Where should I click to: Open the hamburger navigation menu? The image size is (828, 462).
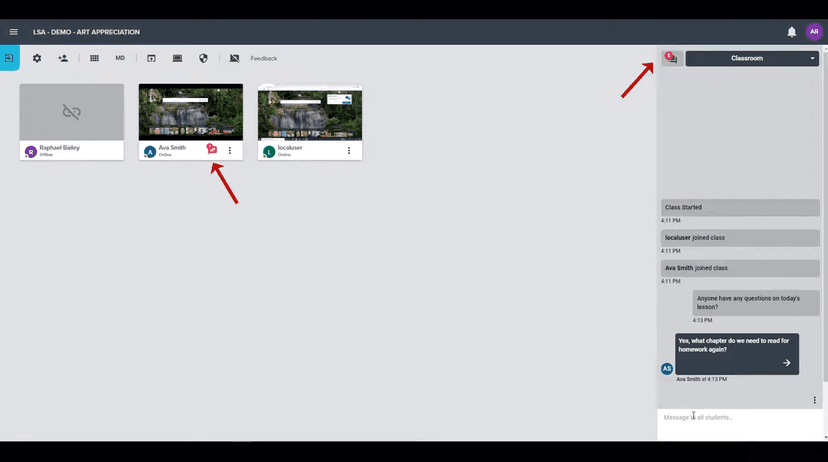pyautogui.click(x=13, y=32)
